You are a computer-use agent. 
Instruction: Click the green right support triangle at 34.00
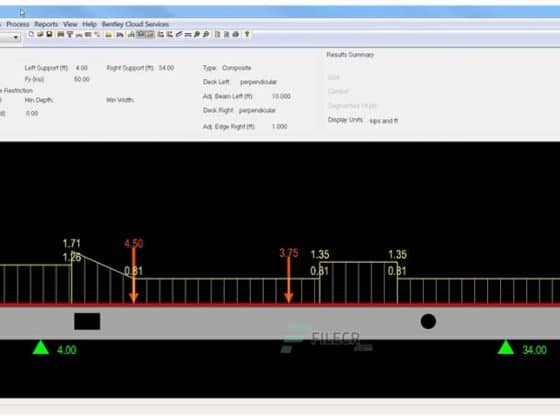506,348
